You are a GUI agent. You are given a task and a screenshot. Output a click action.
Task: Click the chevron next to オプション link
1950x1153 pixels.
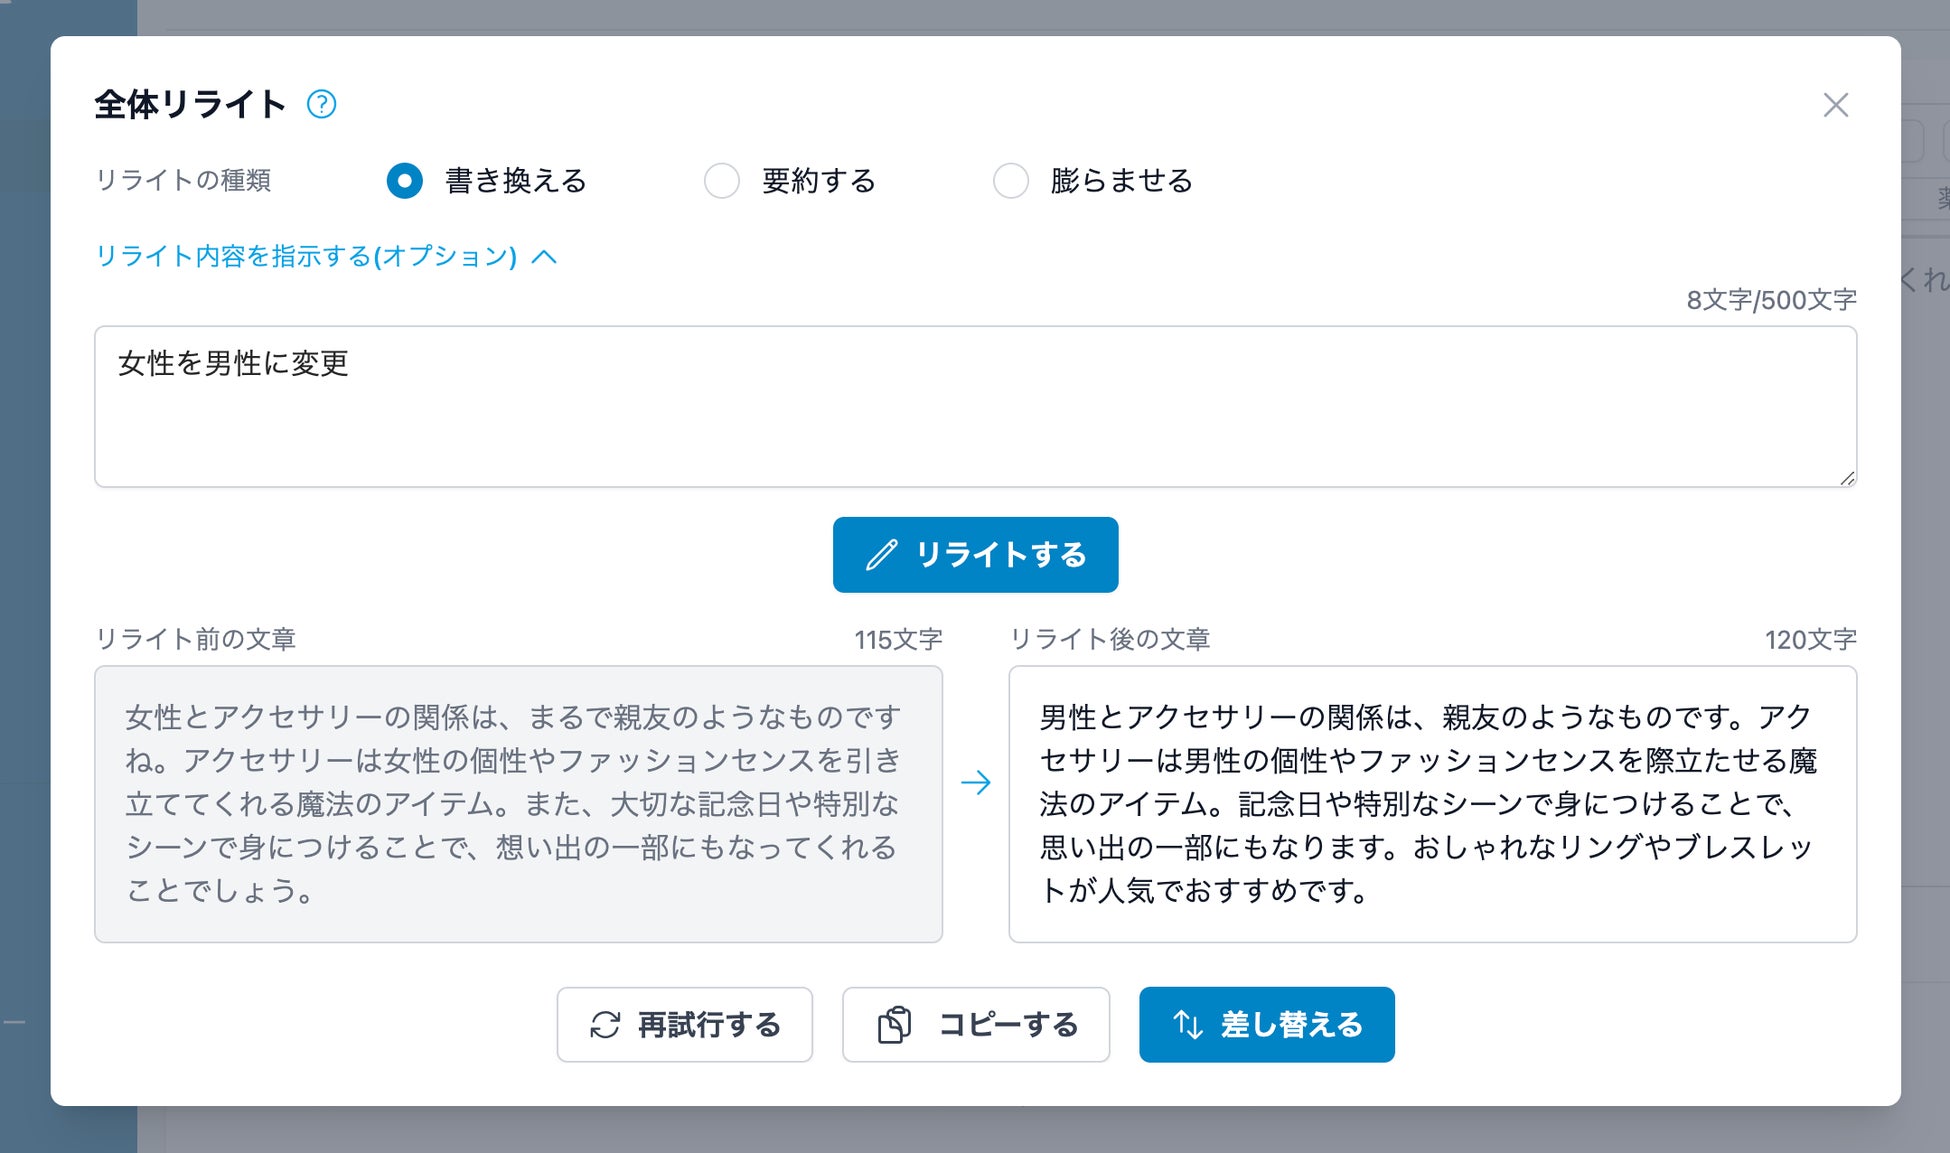[x=544, y=257]
